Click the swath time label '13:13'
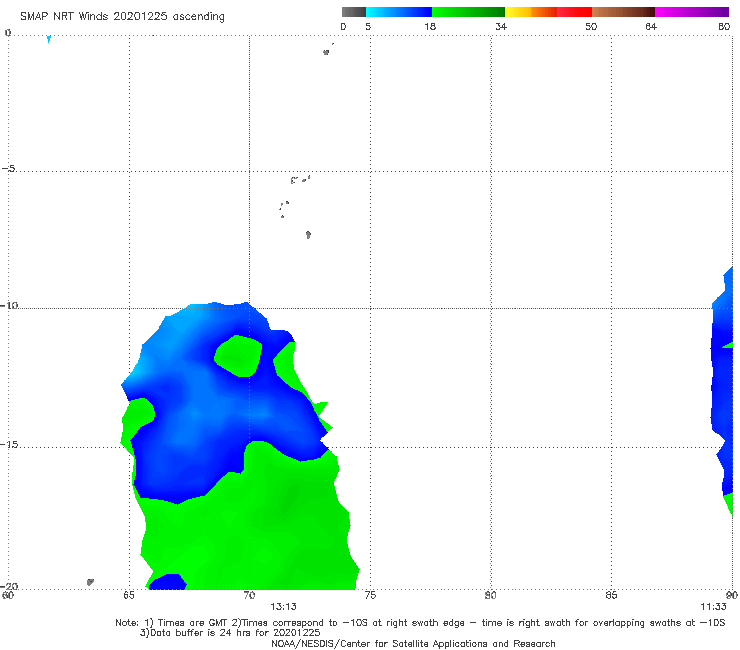The height and width of the screenshot is (650, 740). click(x=283, y=607)
